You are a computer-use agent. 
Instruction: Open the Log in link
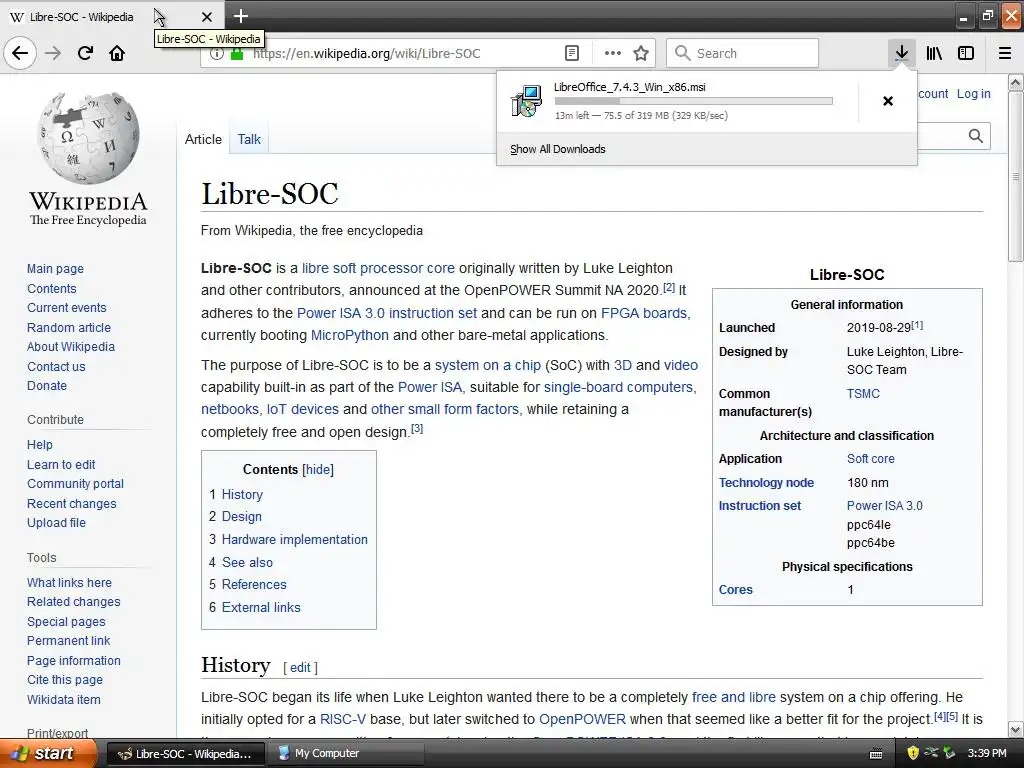tap(973, 93)
